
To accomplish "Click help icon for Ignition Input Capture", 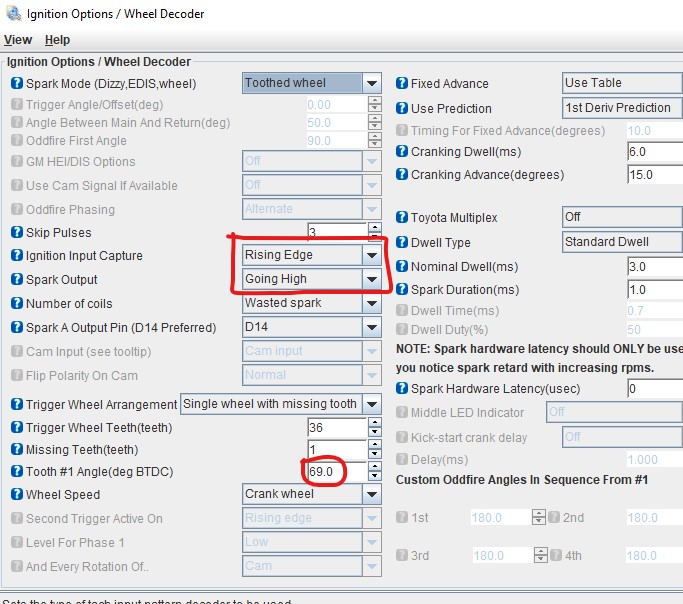I will 17,256.
